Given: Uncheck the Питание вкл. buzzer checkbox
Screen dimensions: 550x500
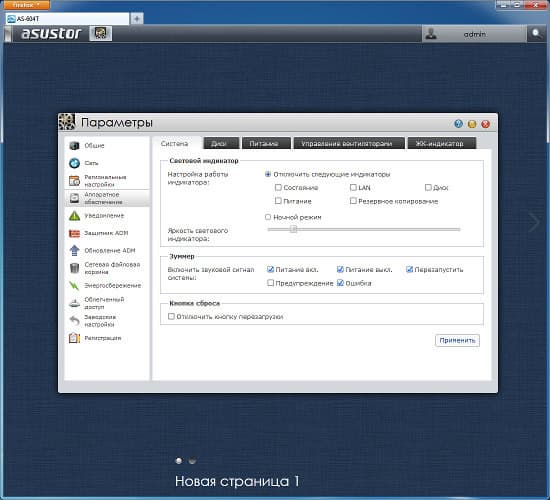Looking at the screenshot, I should pyautogui.click(x=270, y=269).
